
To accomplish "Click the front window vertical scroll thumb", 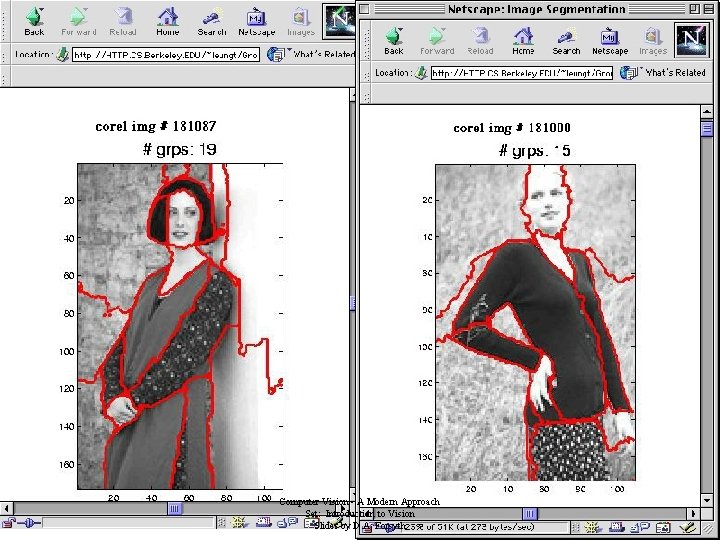I will (707, 129).
